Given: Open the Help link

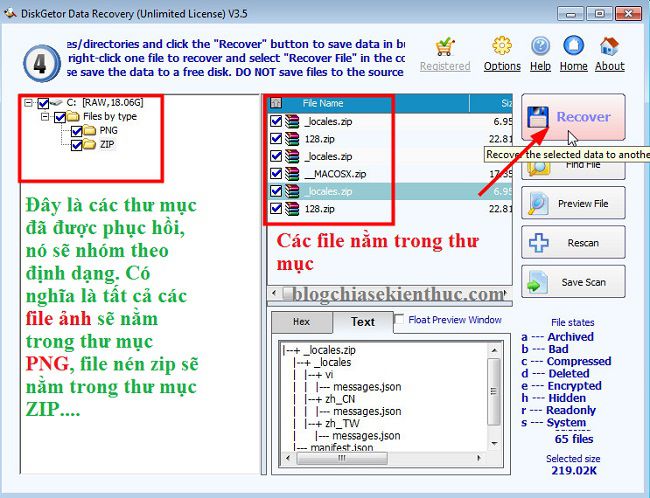Looking at the screenshot, I should click(540, 66).
